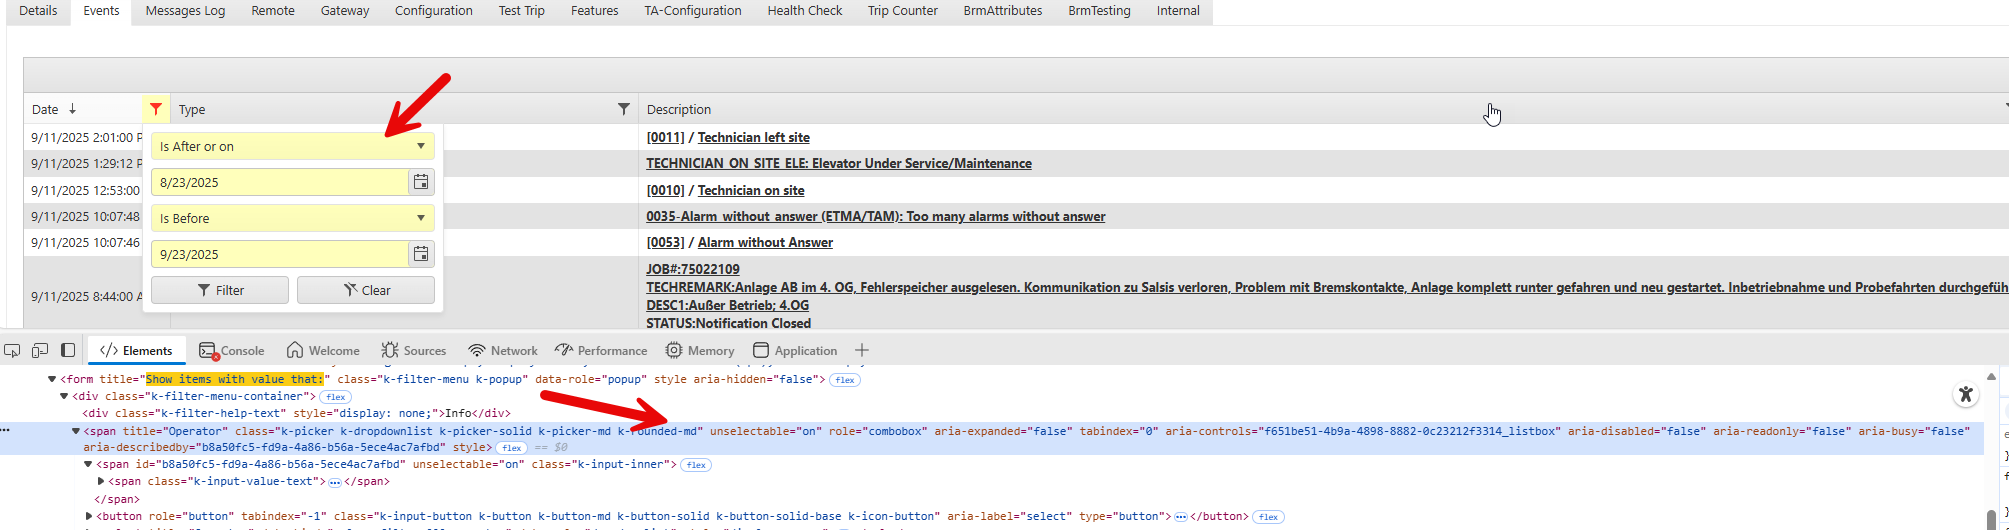Open calendar picker for 8/23/2025 date
This screenshot has width=2009, height=530.
click(422, 182)
